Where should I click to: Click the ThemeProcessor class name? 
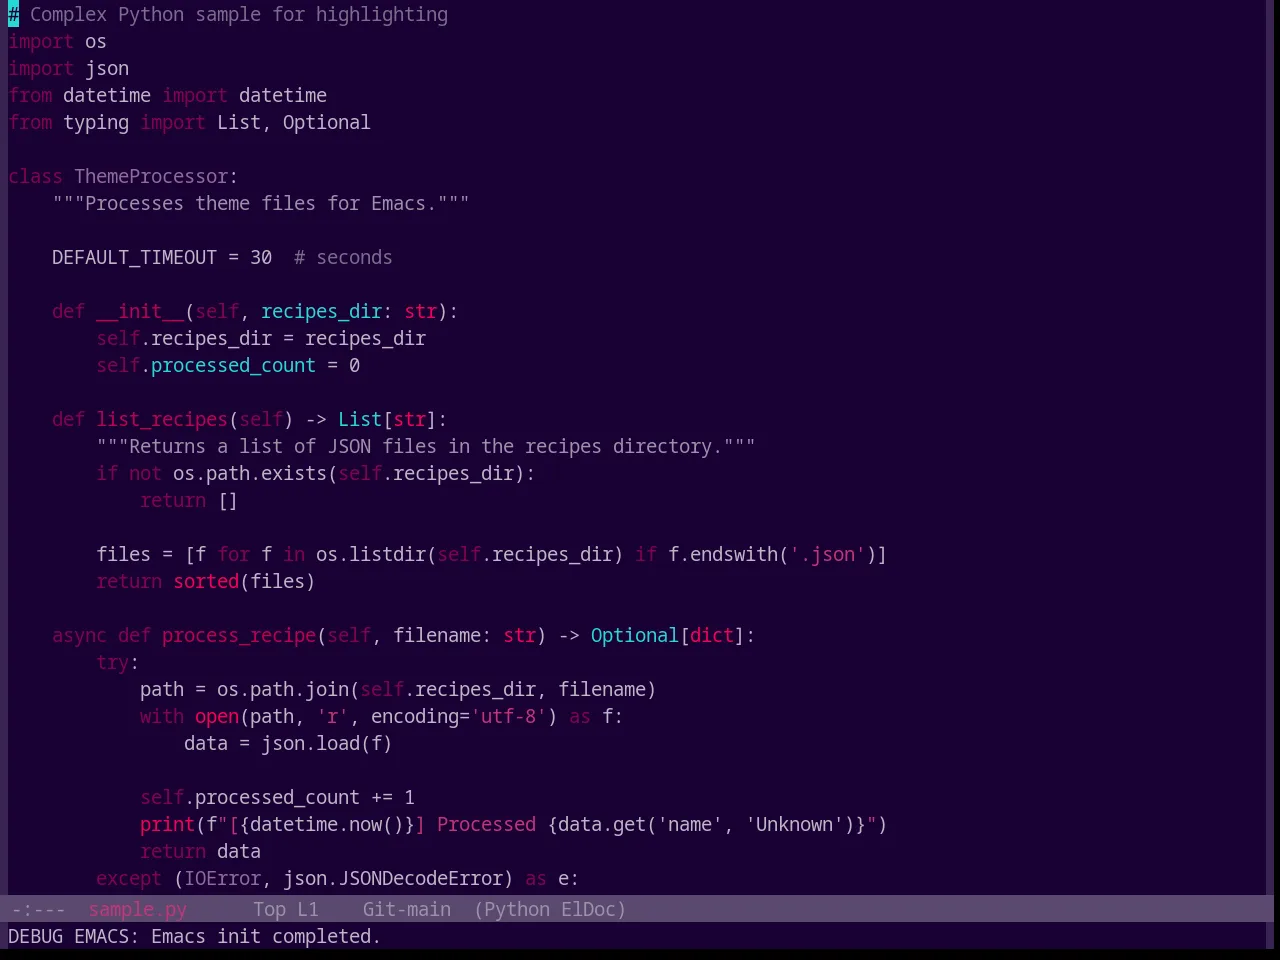(151, 176)
